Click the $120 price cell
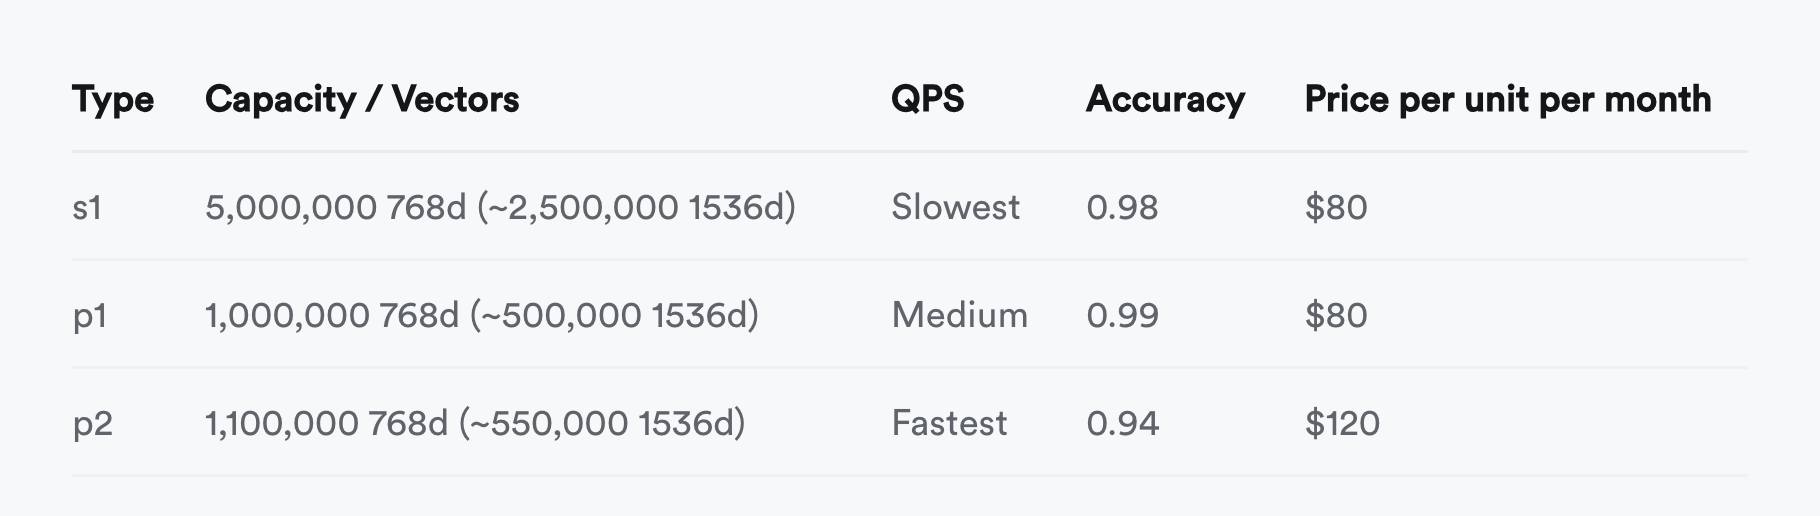The width and height of the screenshot is (1820, 516). (1342, 424)
